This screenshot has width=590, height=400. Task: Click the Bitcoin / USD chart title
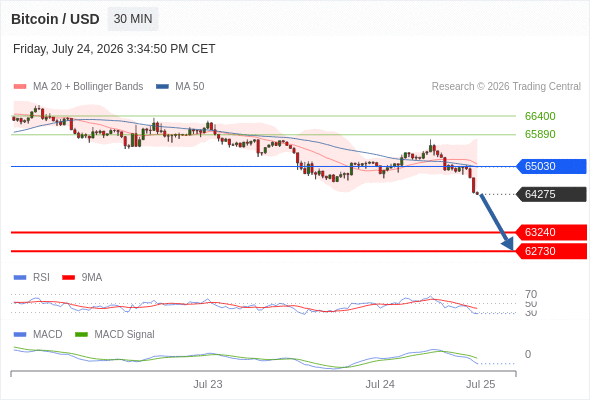click(x=55, y=19)
